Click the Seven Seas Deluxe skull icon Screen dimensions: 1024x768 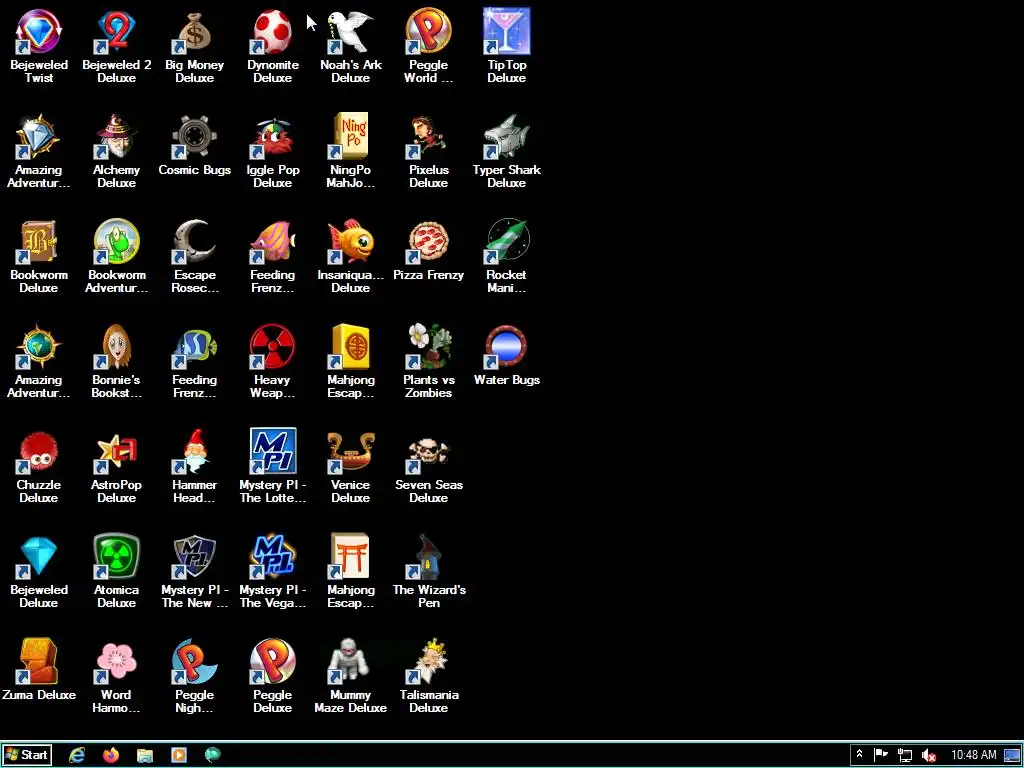click(428, 452)
